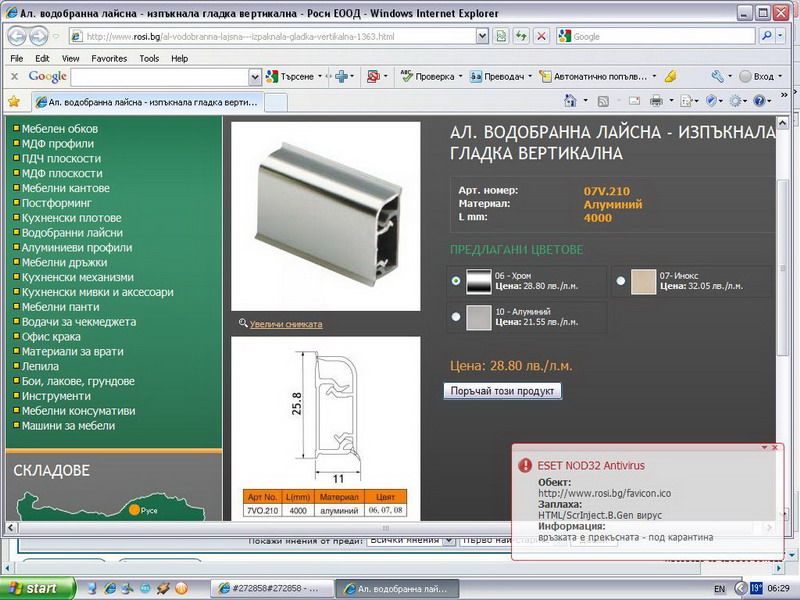Open the Преводач dropdown in Google Toolbar
This screenshot has height=600, width=800.
tap(529, 76)
